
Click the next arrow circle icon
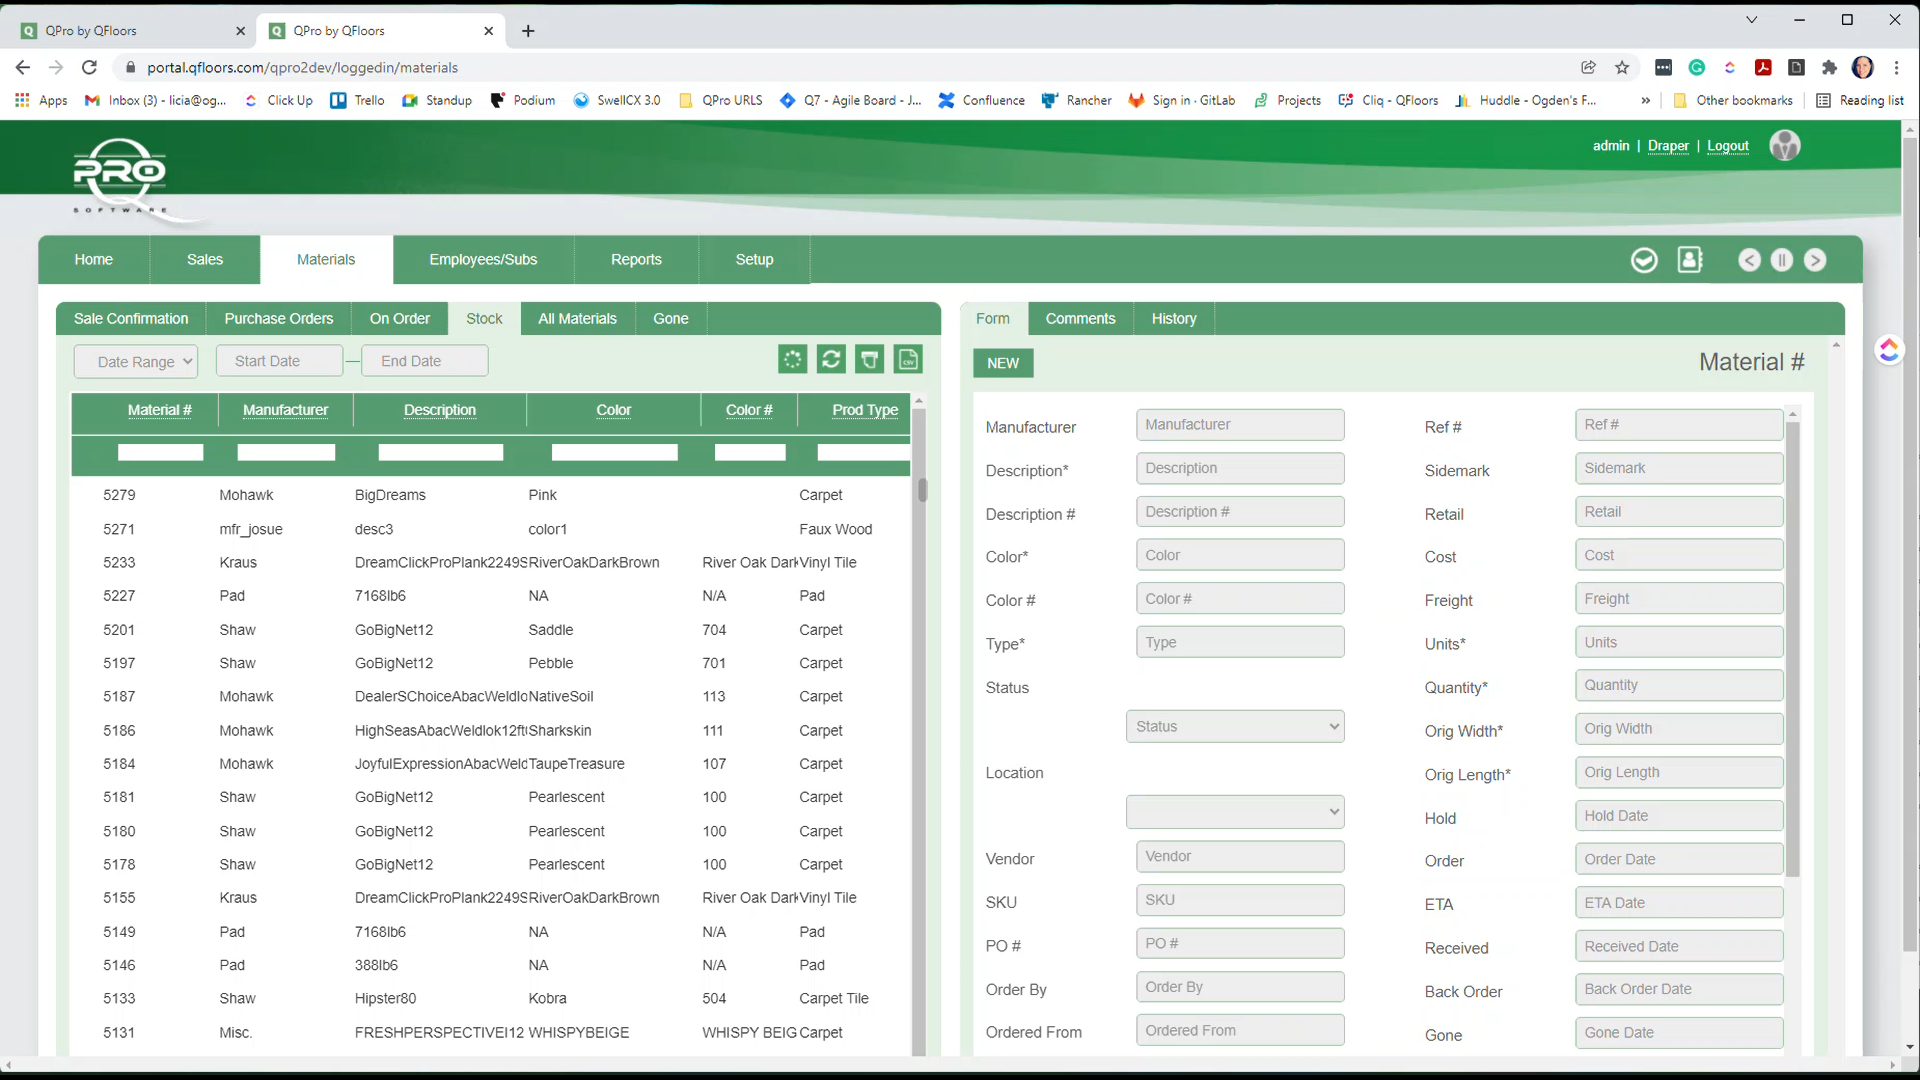[1815, 260]
